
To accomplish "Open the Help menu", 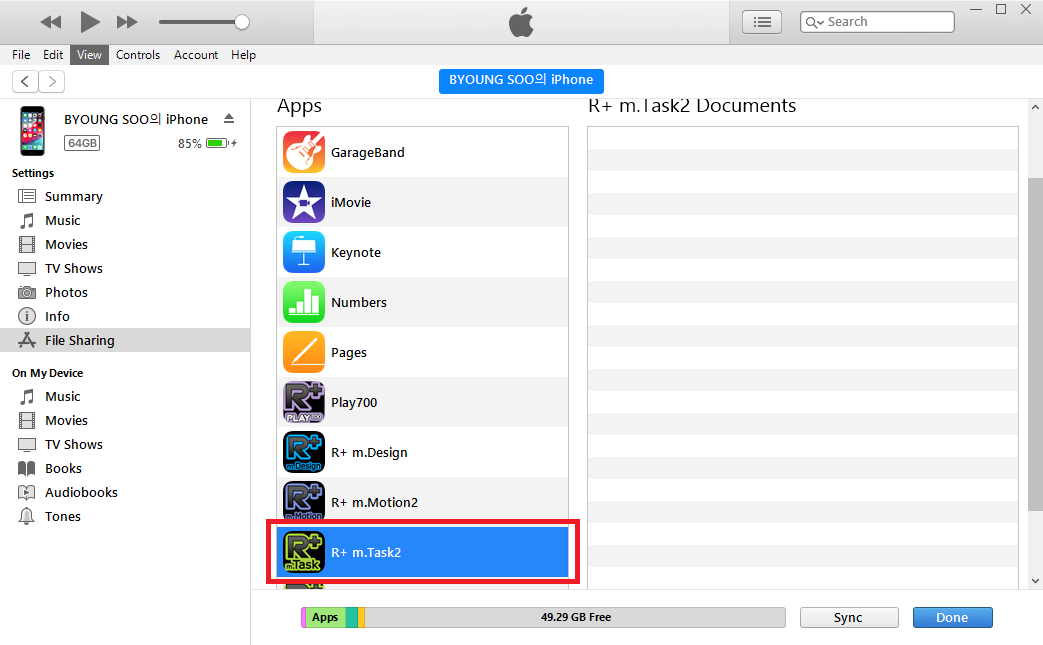I will pos(243,55).
